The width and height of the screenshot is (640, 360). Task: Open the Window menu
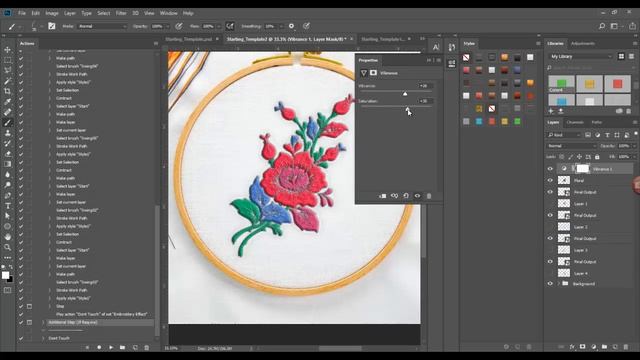(169, 13)
